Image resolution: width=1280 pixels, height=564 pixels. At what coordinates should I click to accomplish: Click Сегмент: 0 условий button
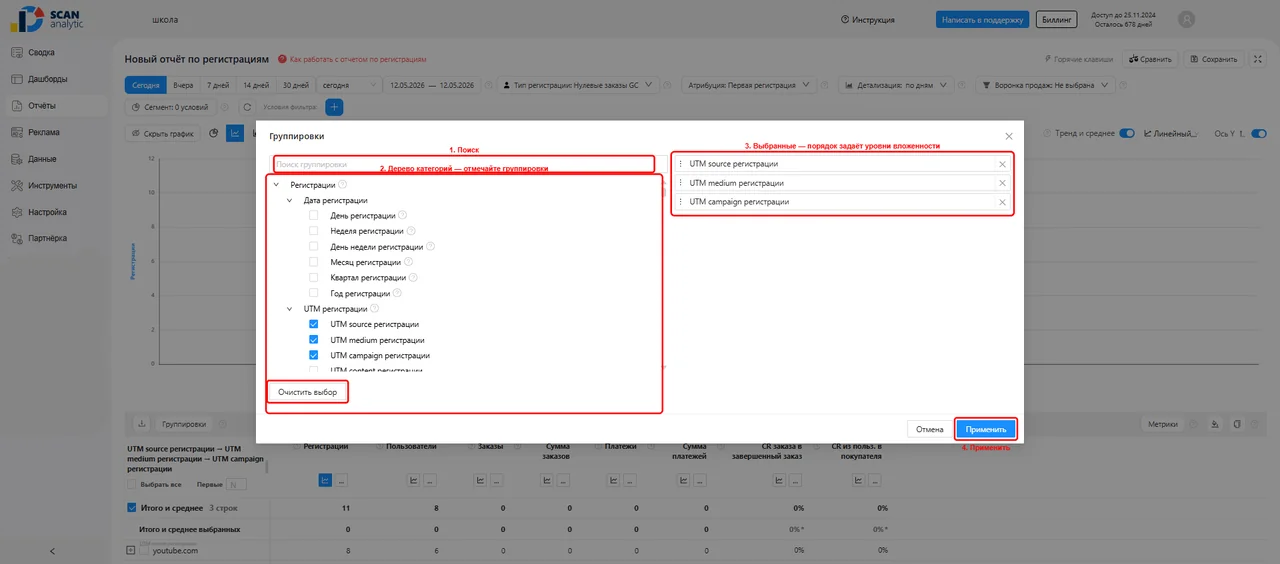170,107
